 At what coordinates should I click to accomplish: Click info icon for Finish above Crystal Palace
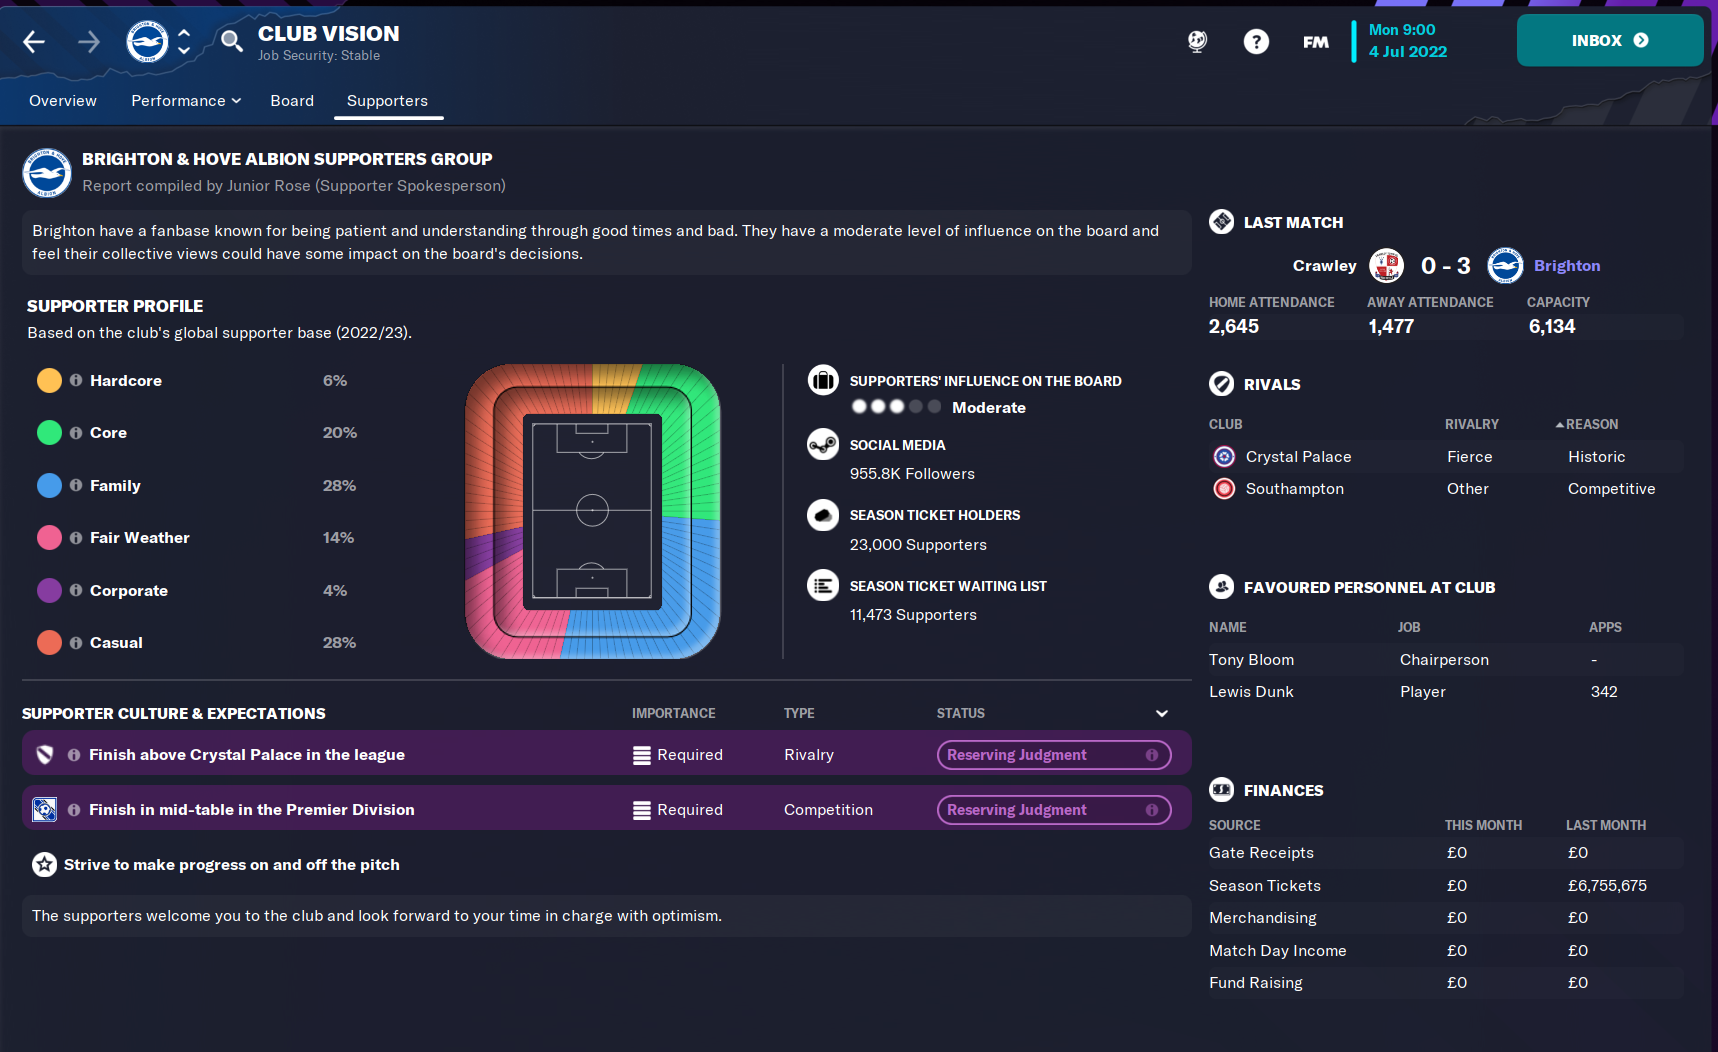pos(74,755)
